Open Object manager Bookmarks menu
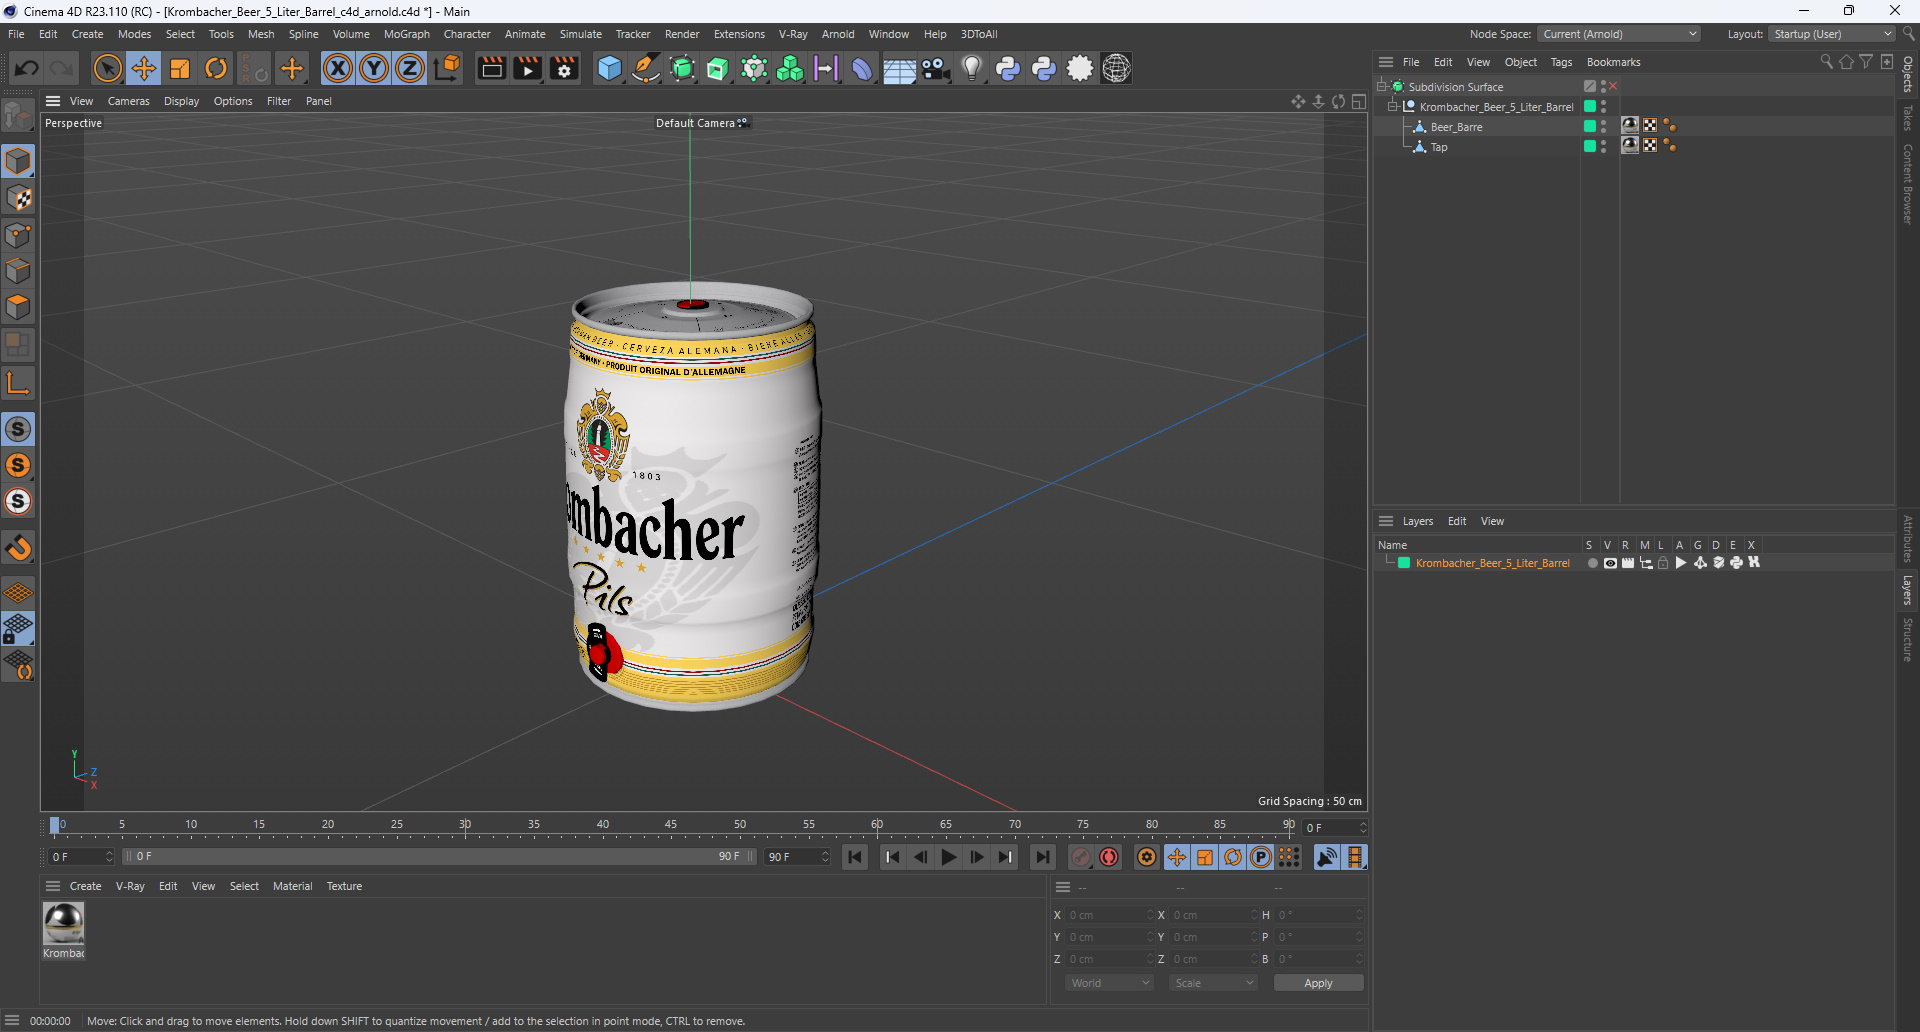The height and width of the screenshot is (1032, 1920). point(1613,62)
